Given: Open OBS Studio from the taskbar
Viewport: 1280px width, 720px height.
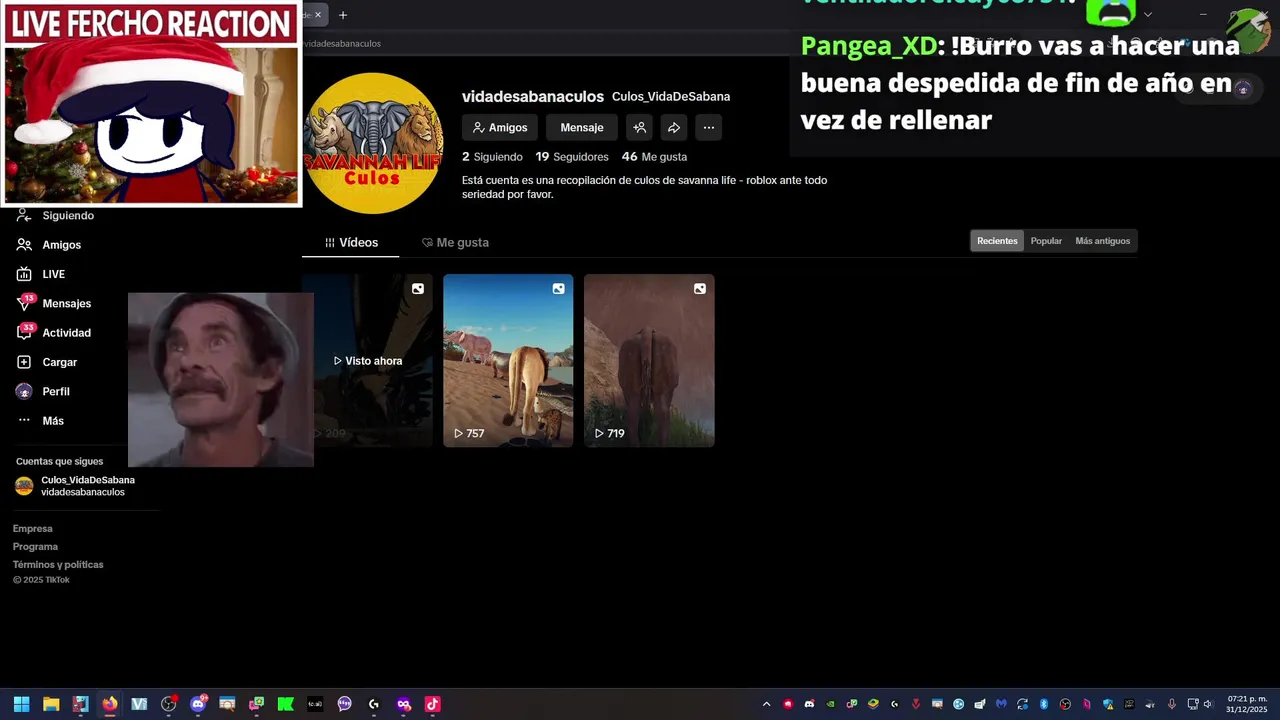Looking at the screenshot, I should [x=169, y=704].
